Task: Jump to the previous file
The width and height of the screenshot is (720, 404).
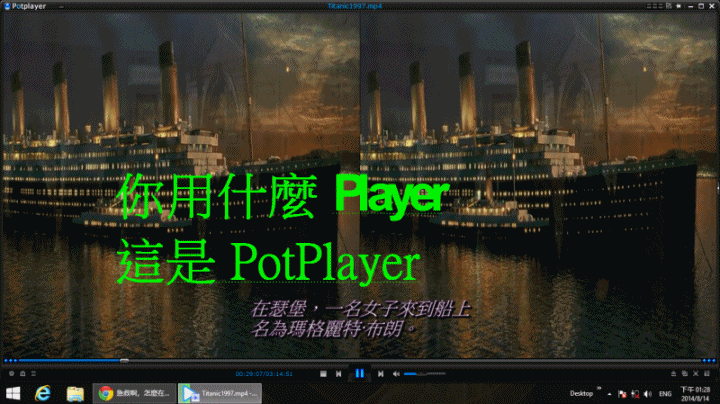Action: 338,374
